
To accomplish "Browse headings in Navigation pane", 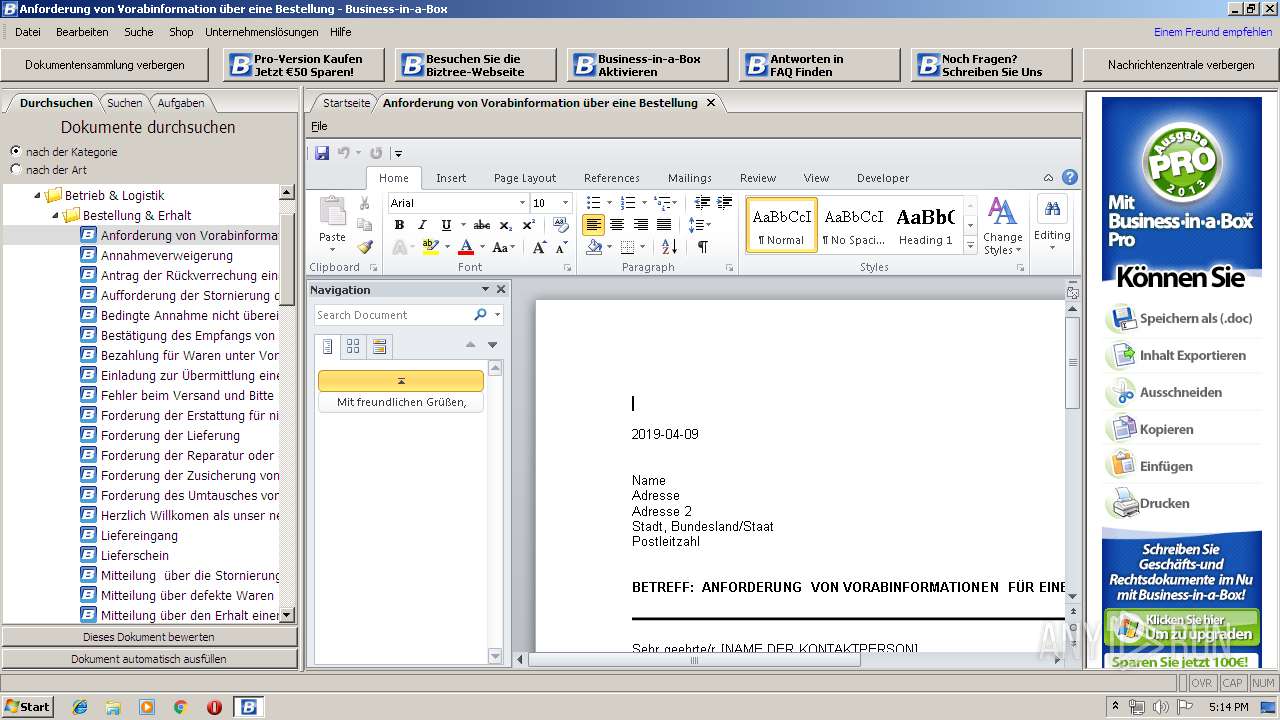I will 327,346.
